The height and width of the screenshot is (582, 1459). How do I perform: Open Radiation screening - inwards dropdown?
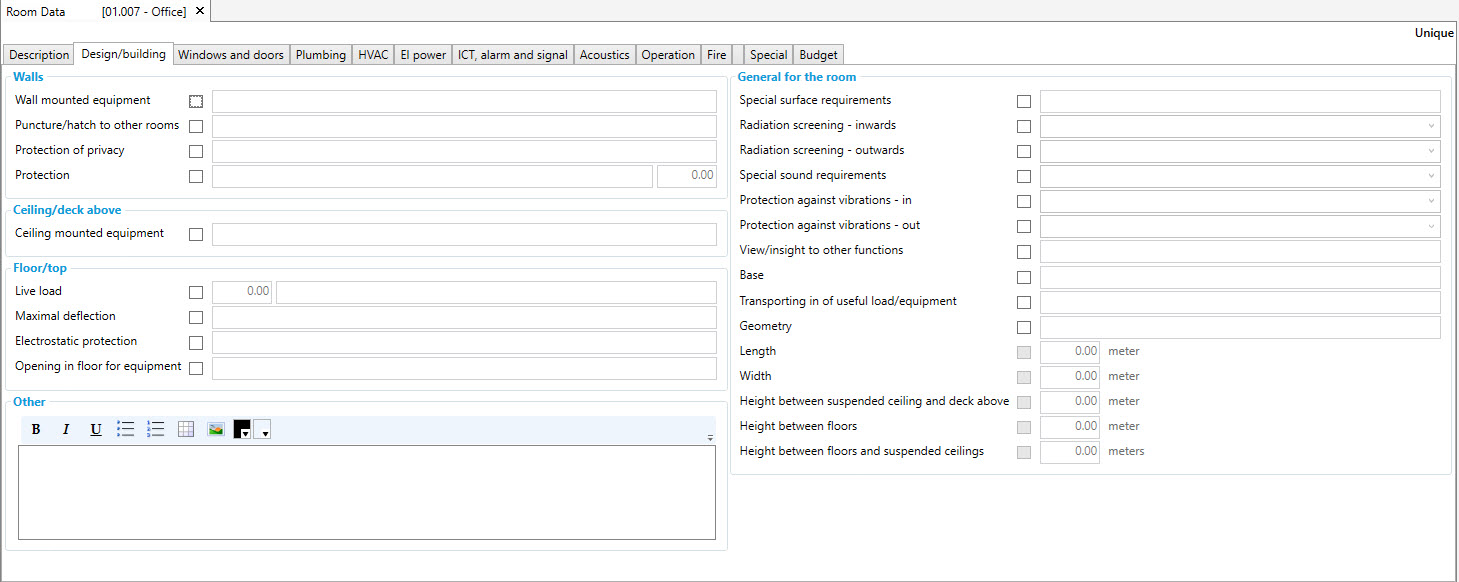(1239, 126)
